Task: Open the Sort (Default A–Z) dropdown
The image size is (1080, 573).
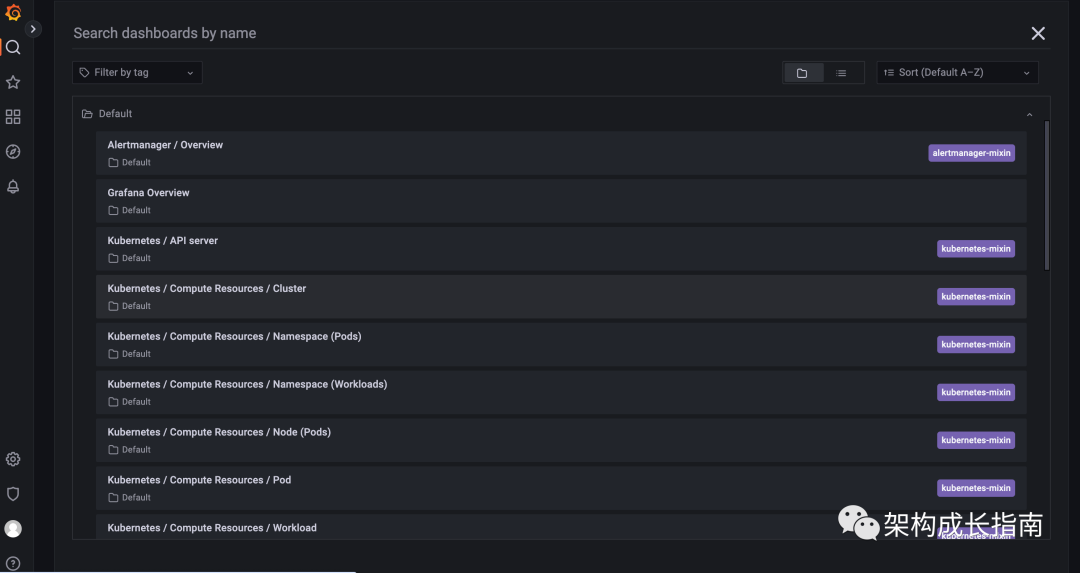Action: [x=957, y=72]
